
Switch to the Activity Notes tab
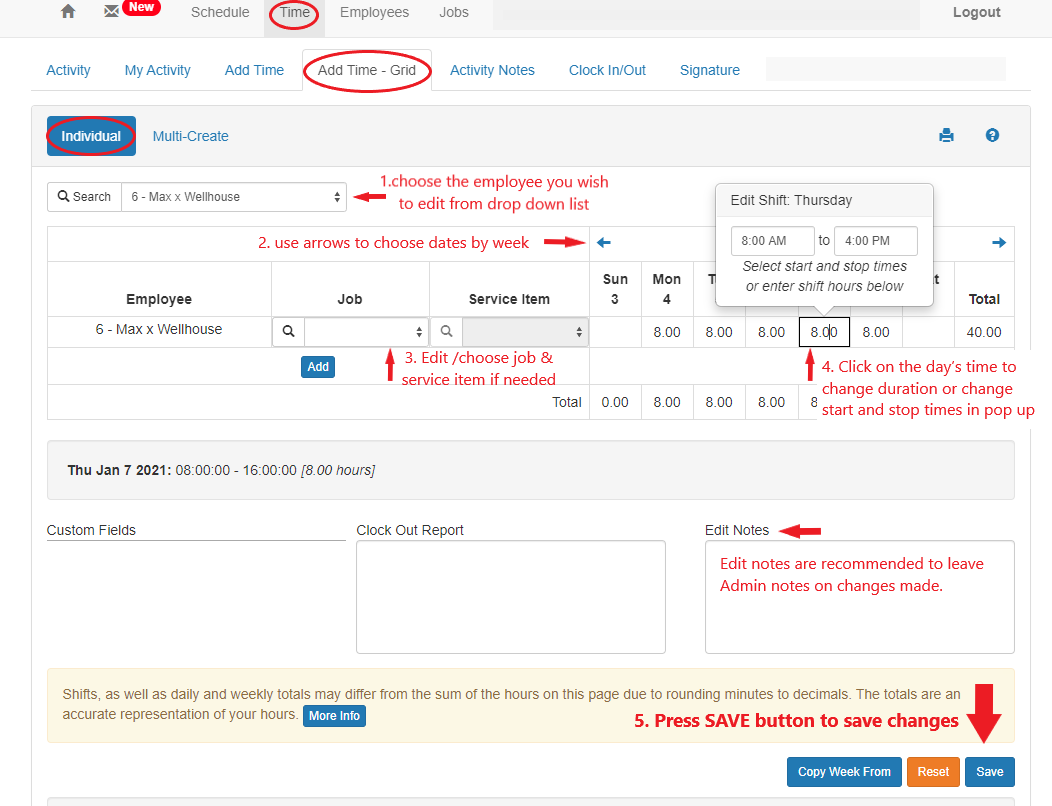click(492, 70)
